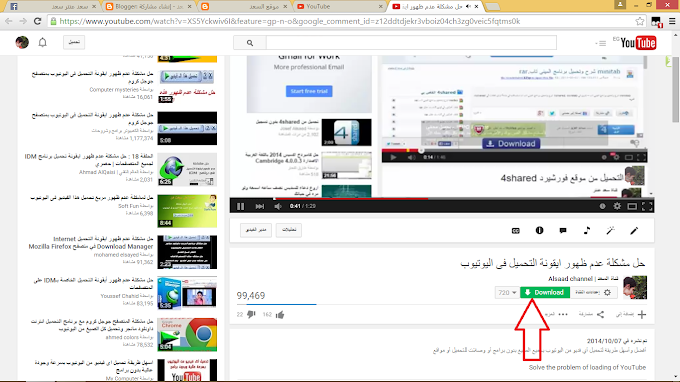Screen dimensions: 680x382
Task: Open the annotations speech bubble icon
Action: point(563,231)
